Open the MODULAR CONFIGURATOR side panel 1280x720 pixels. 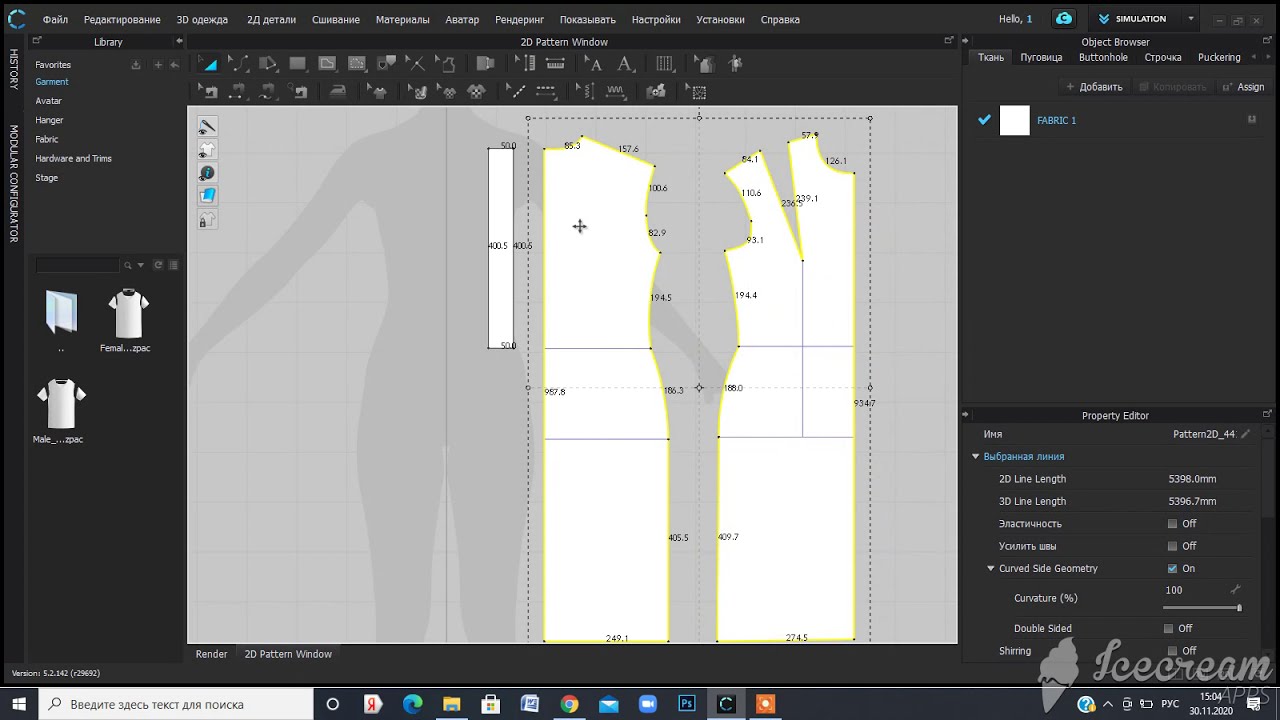click(14, 183)
